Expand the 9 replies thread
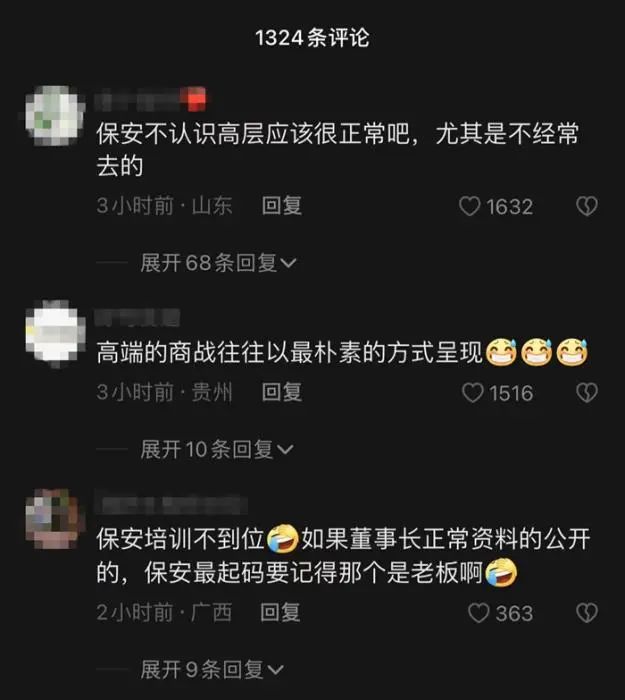 pyautogui.click(x=212, y=670)
